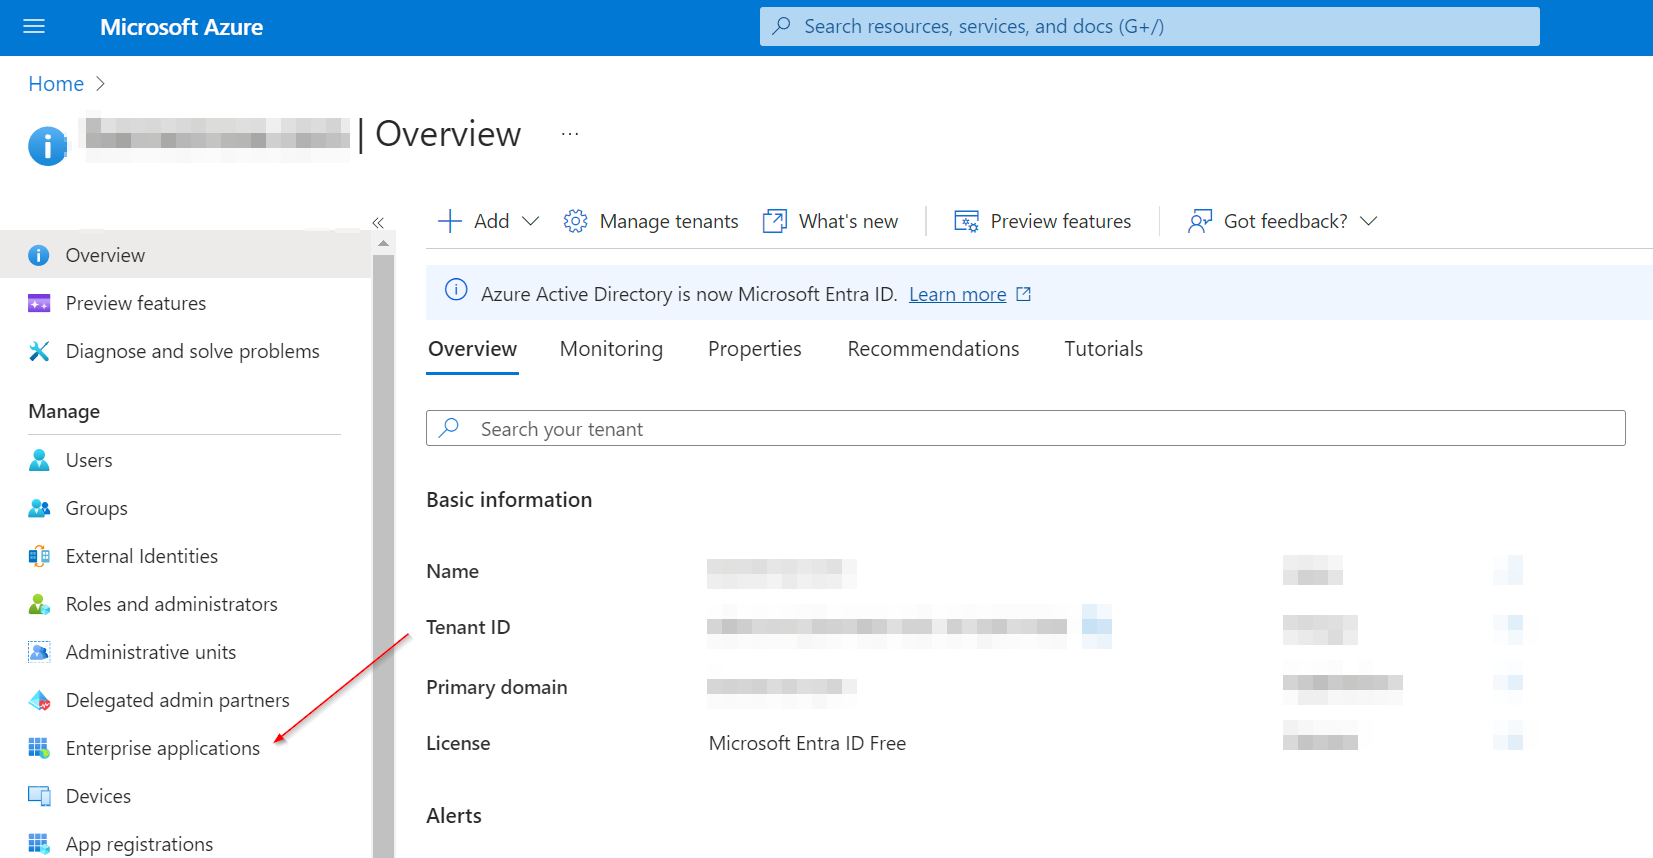Focus the global search resources box
The height and width of the screenshot is (858, 1653).
tap(1149, 27)
